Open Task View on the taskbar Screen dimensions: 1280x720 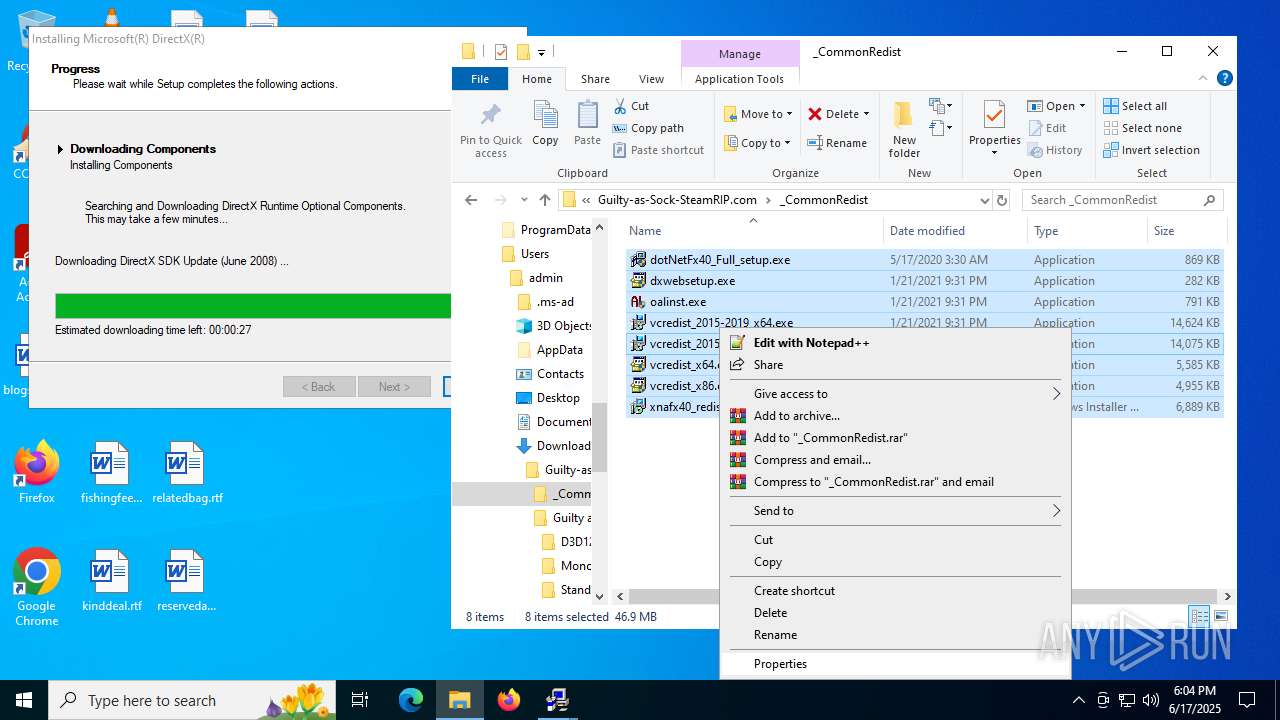point(360,700)
